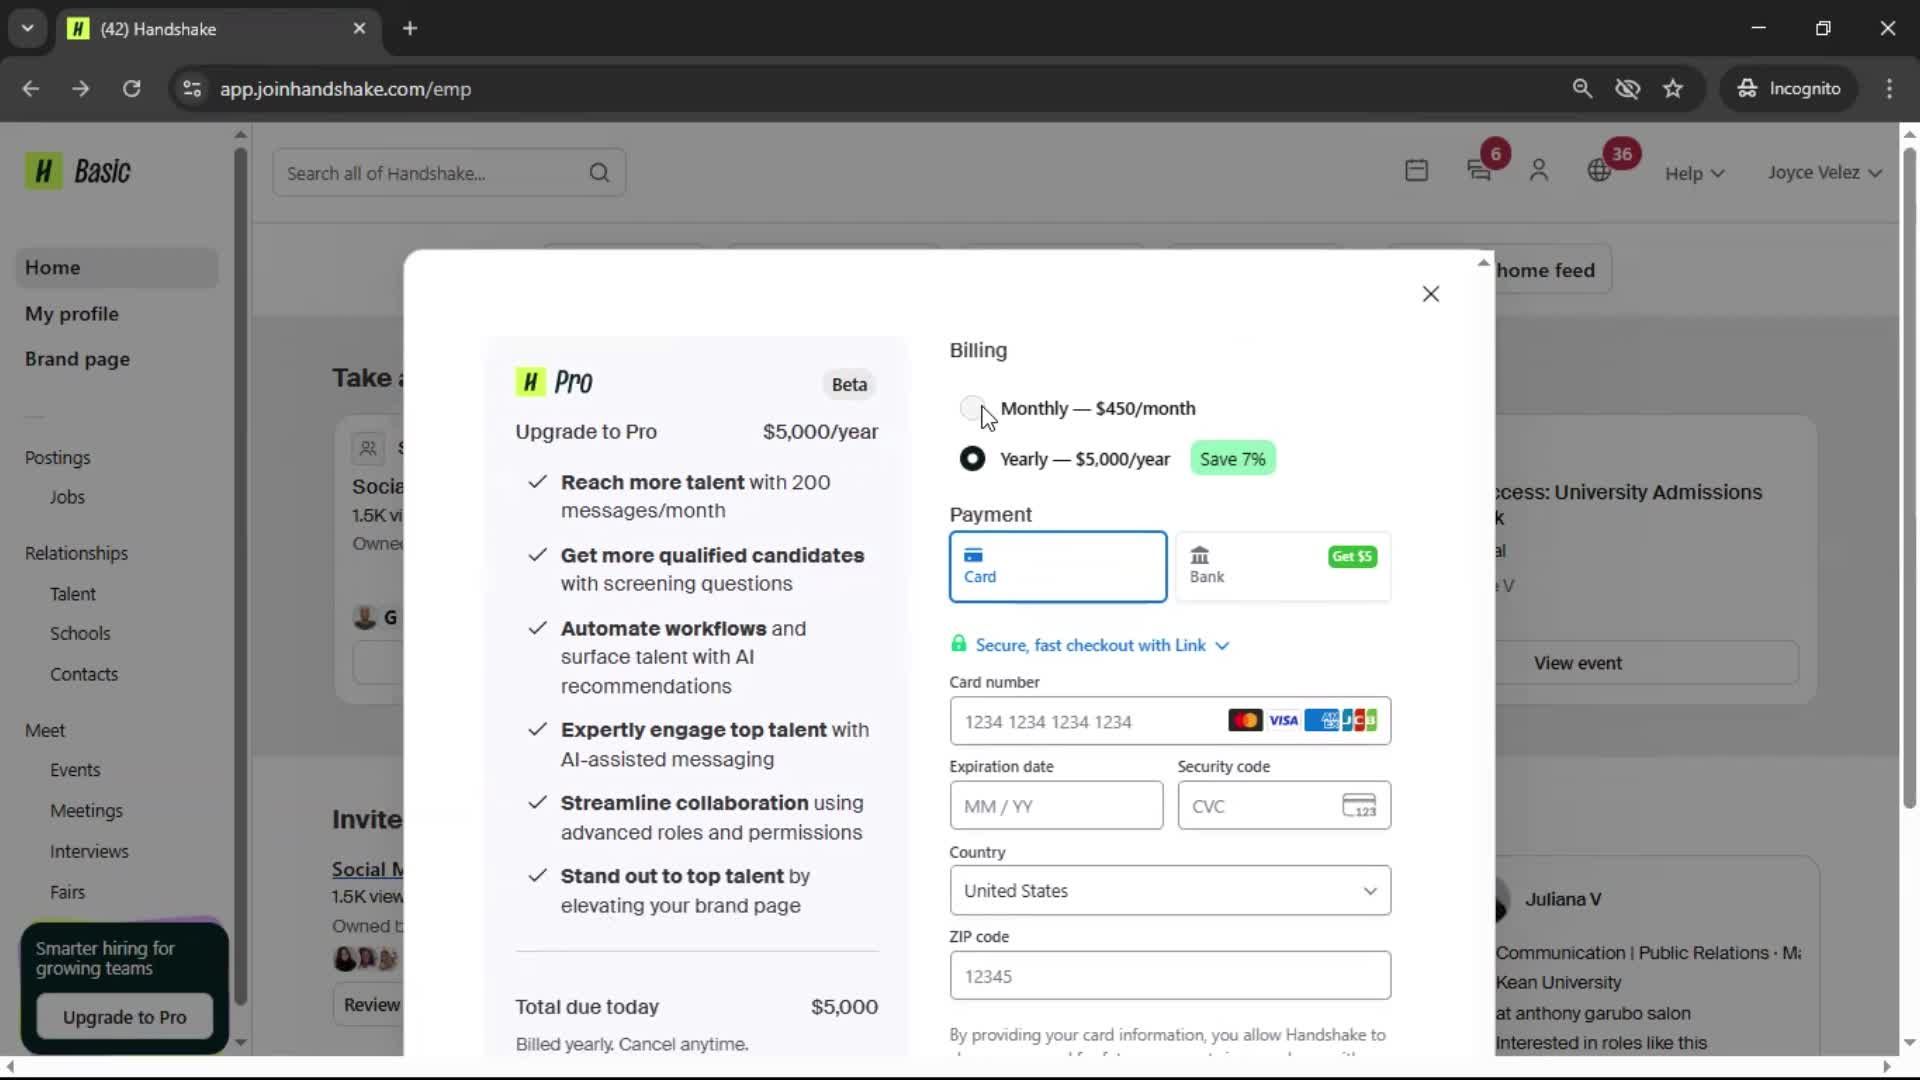Viewport: 1920px width, 1080px height.
Task: Expand the Help menu
Action: click(x=1694, y=173)
